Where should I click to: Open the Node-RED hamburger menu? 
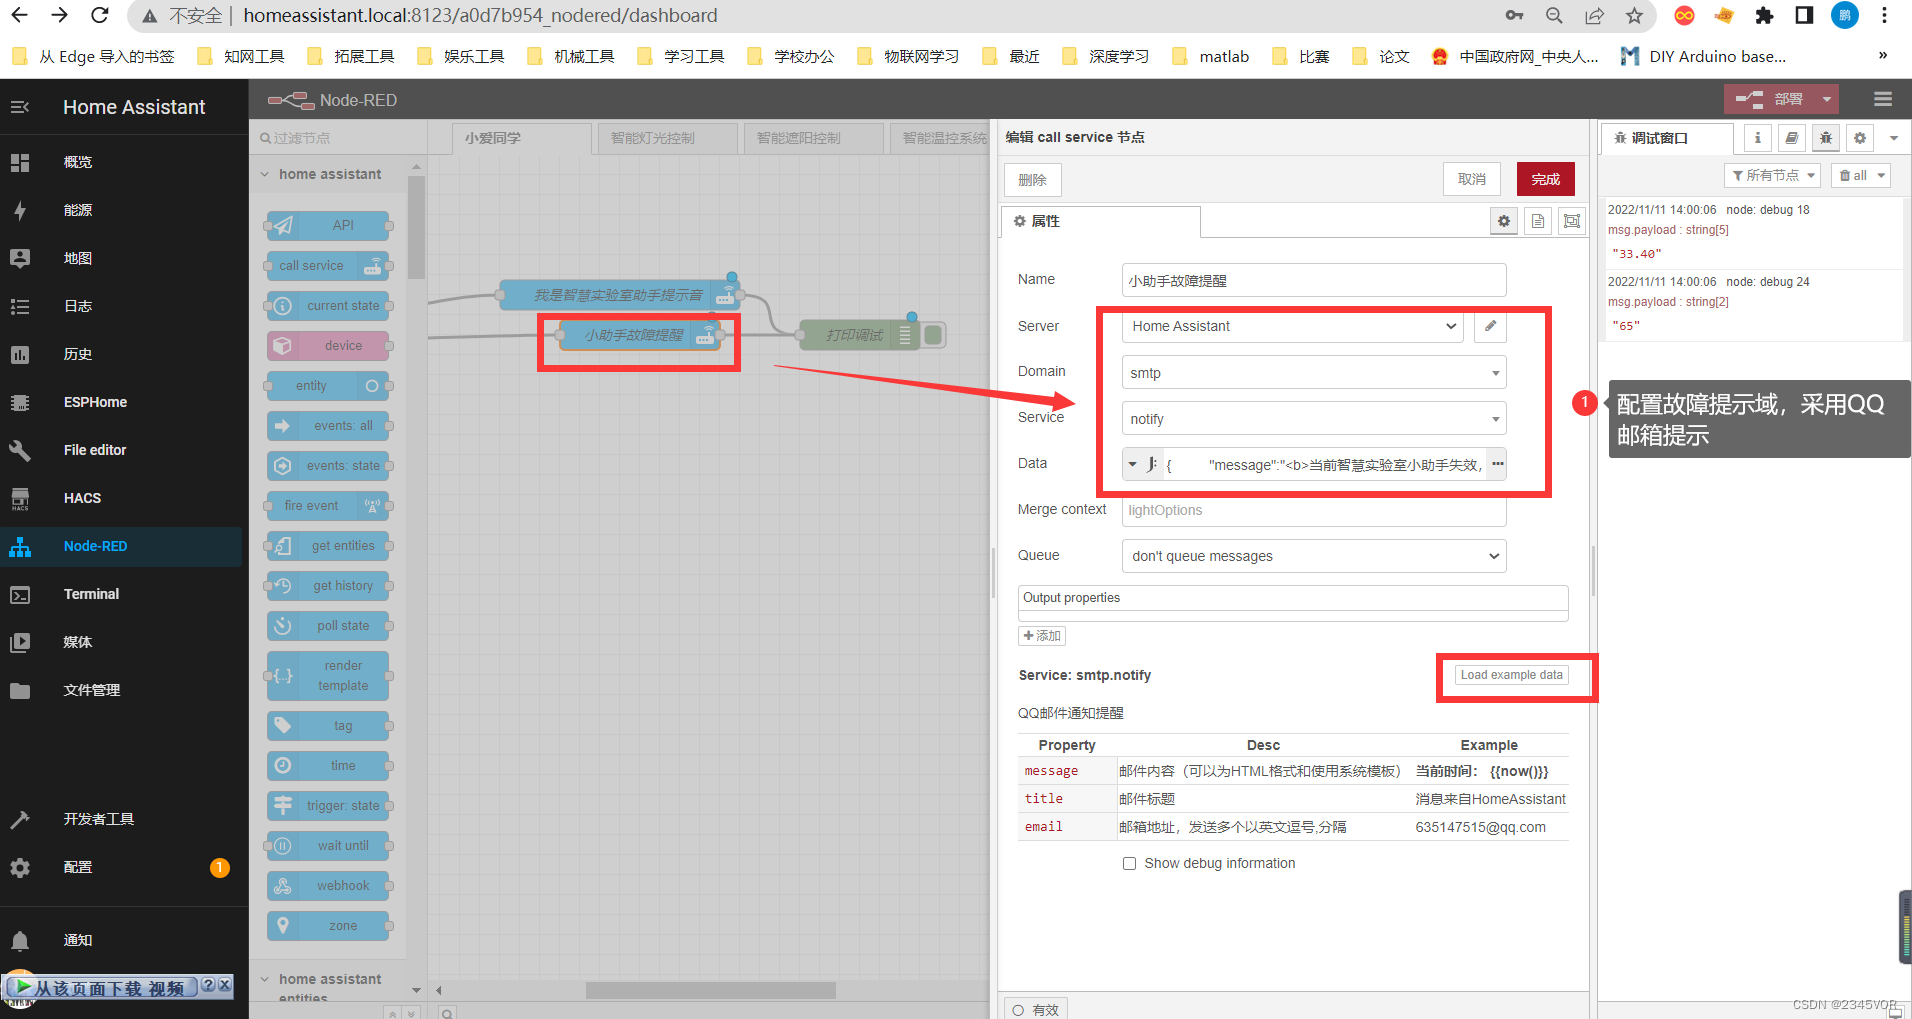1883,99
